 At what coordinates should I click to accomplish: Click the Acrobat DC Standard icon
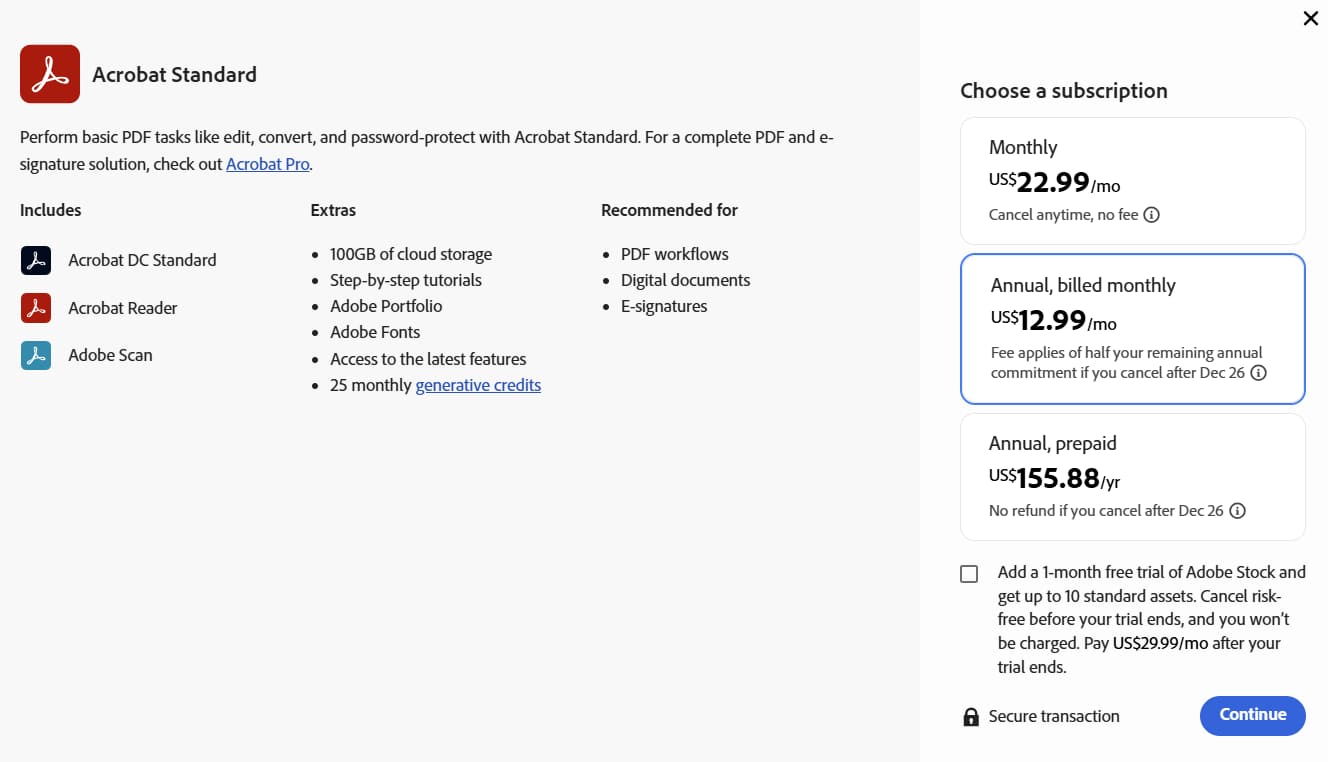(37, 259)
